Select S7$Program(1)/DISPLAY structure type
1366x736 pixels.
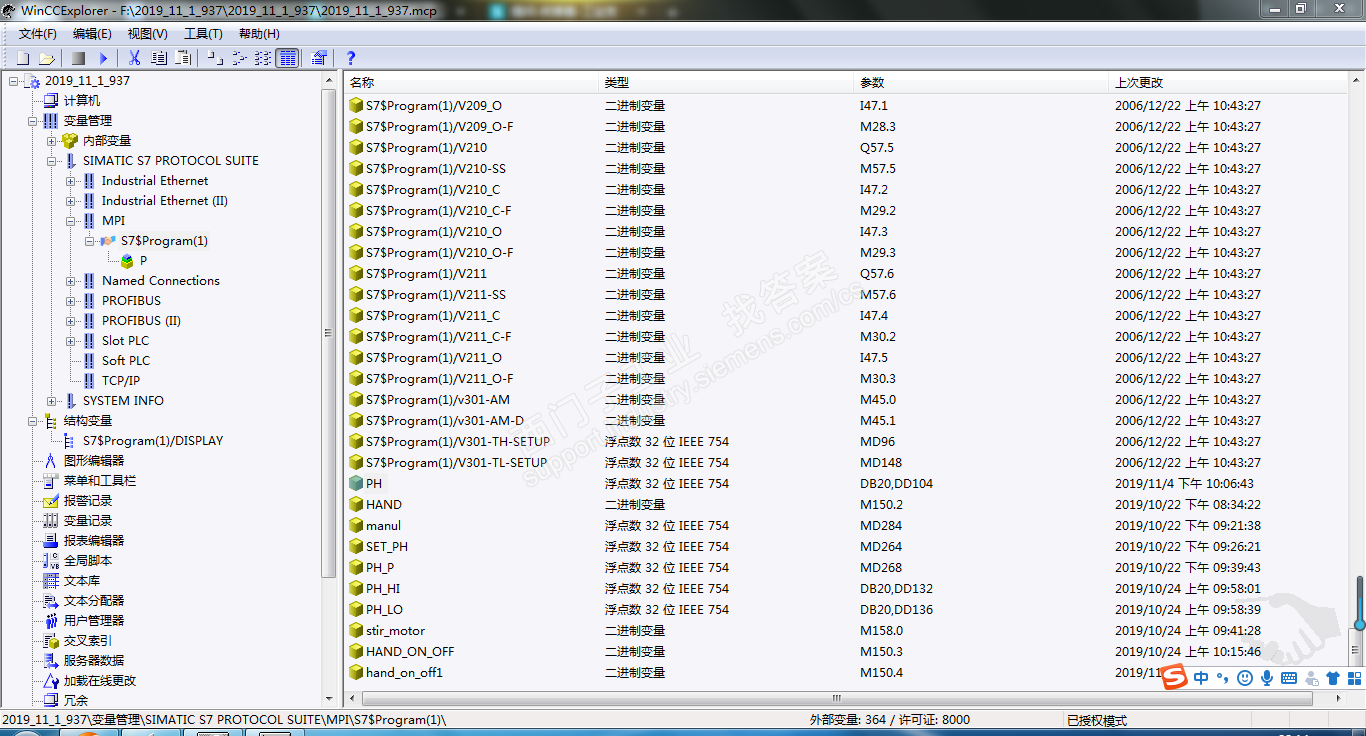pos(153,441)
